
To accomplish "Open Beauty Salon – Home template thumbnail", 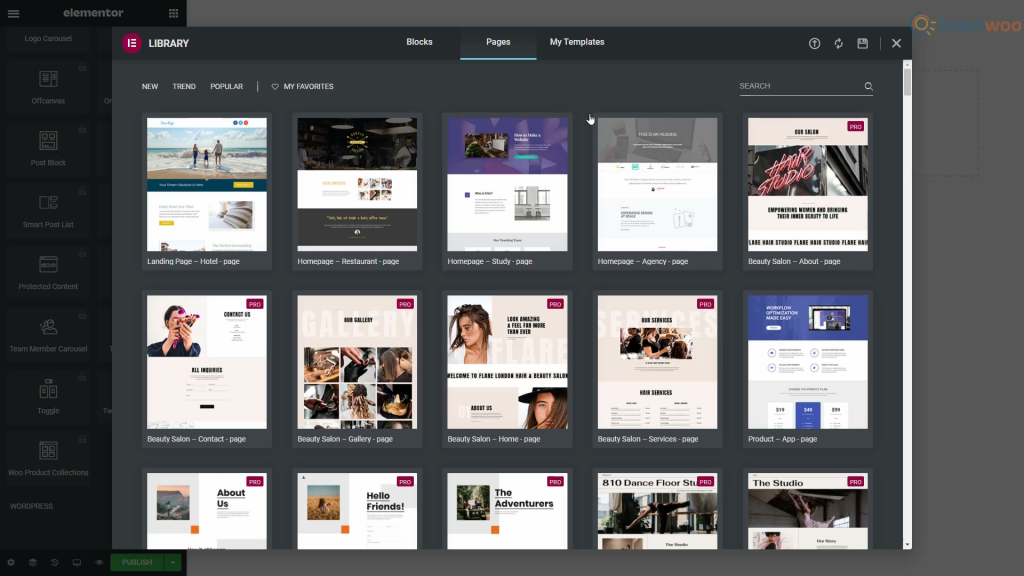I will pos(507,362).
